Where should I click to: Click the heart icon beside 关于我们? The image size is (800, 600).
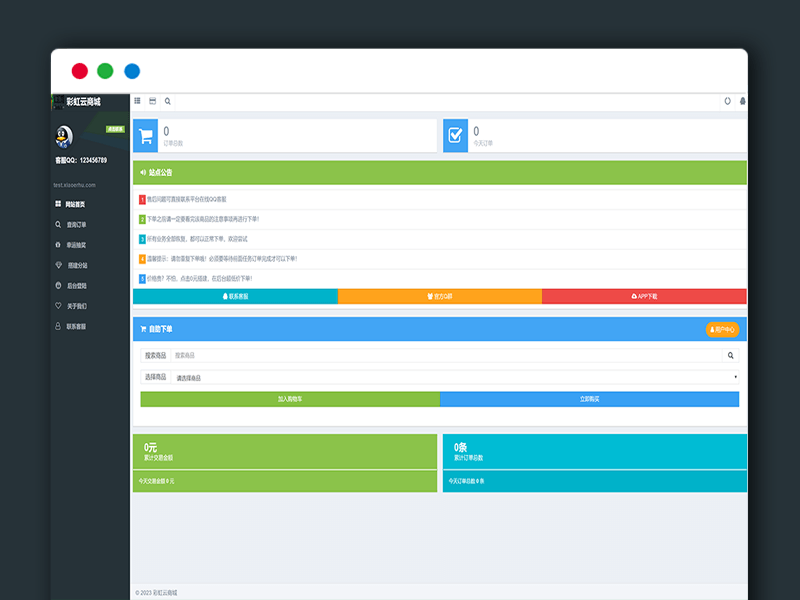click(58, 306)
